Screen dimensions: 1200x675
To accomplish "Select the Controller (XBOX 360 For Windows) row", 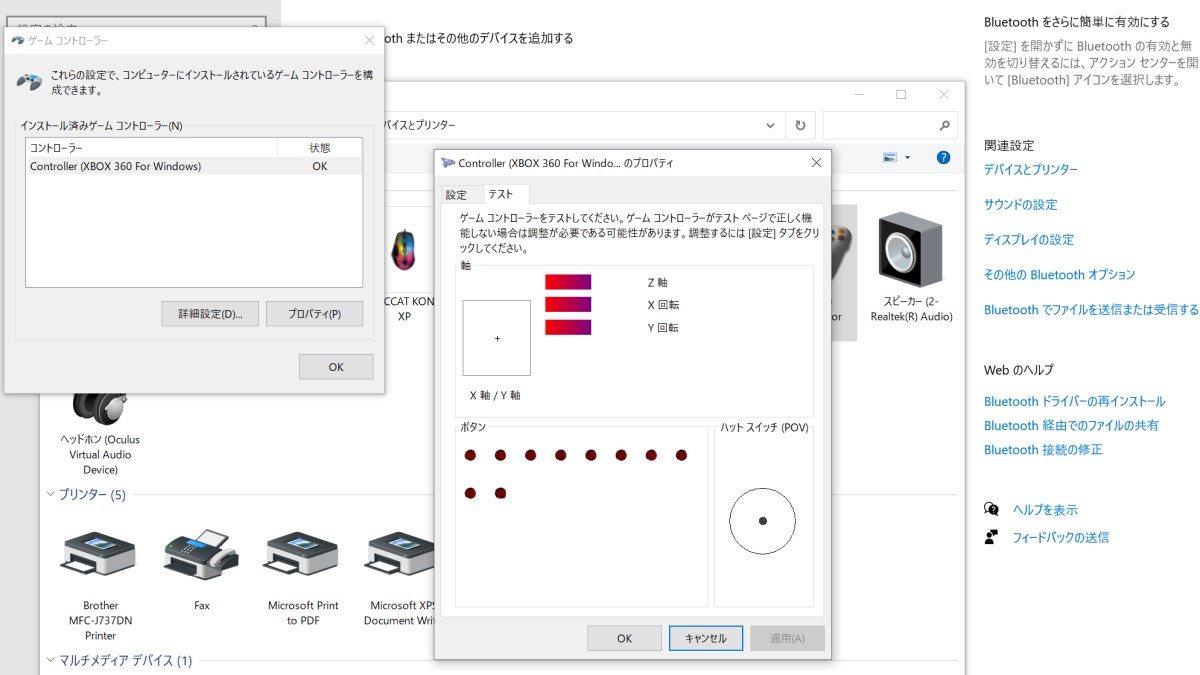I will coord(194,167).
